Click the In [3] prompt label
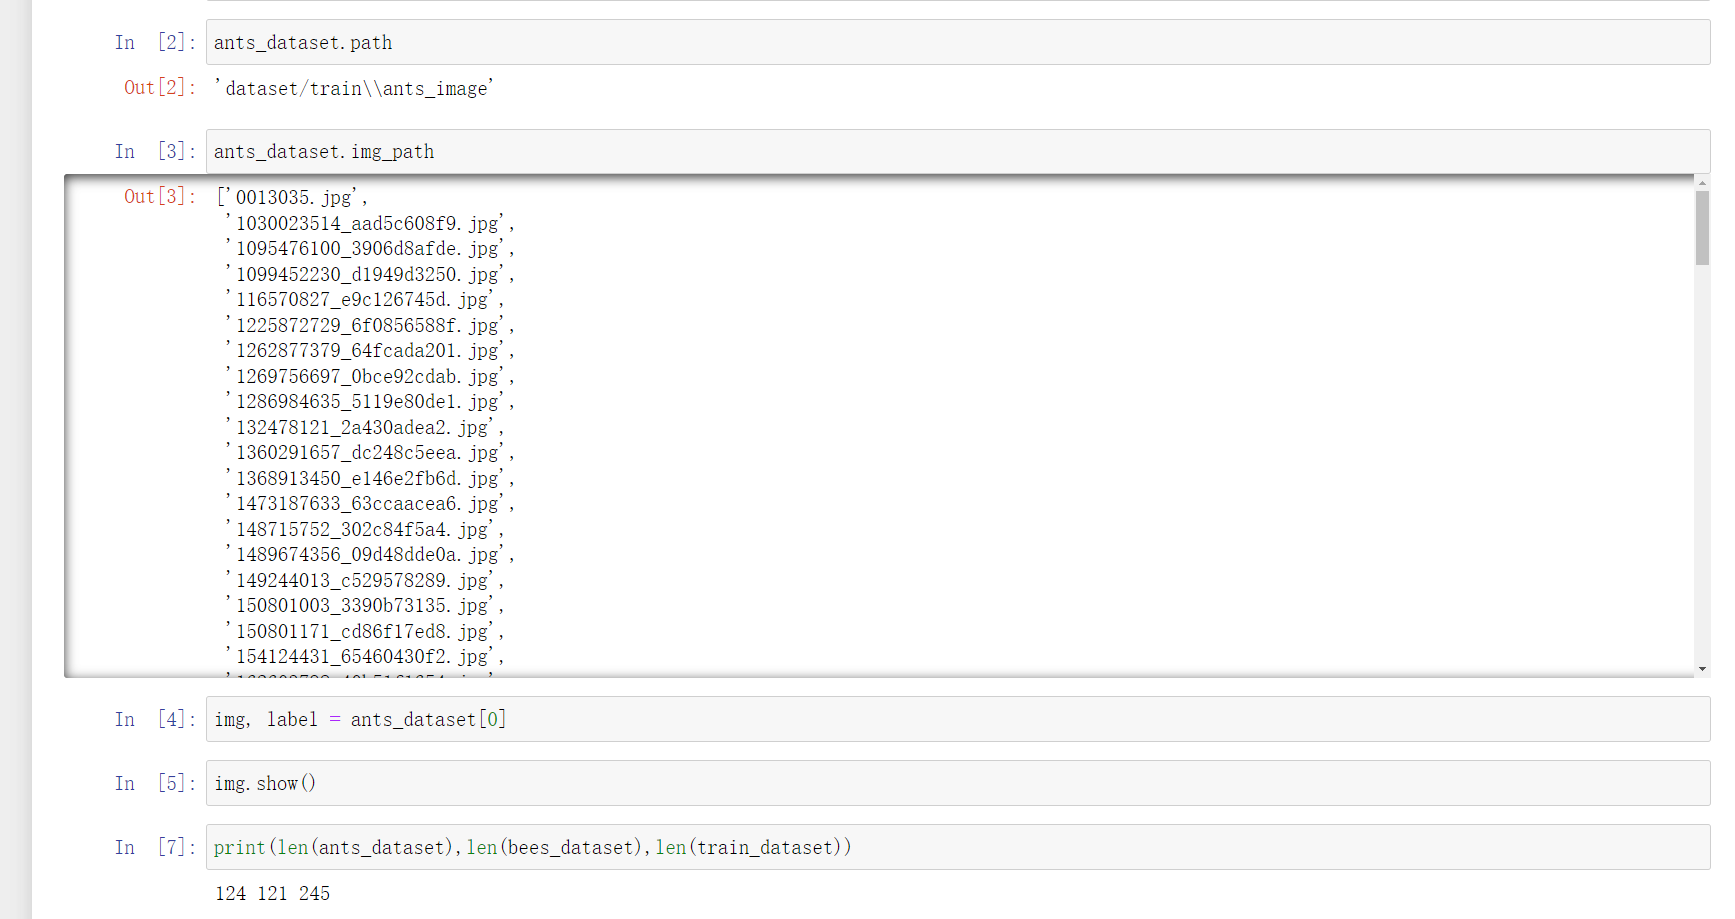 pos(155,151)
